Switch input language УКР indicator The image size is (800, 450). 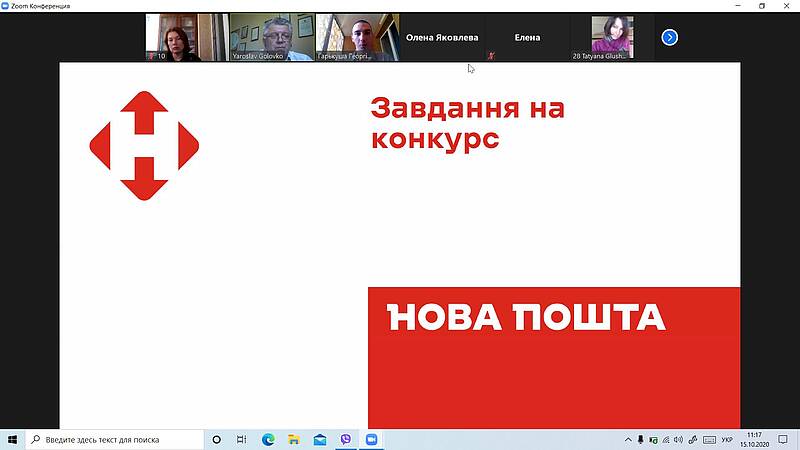point(727,439)
